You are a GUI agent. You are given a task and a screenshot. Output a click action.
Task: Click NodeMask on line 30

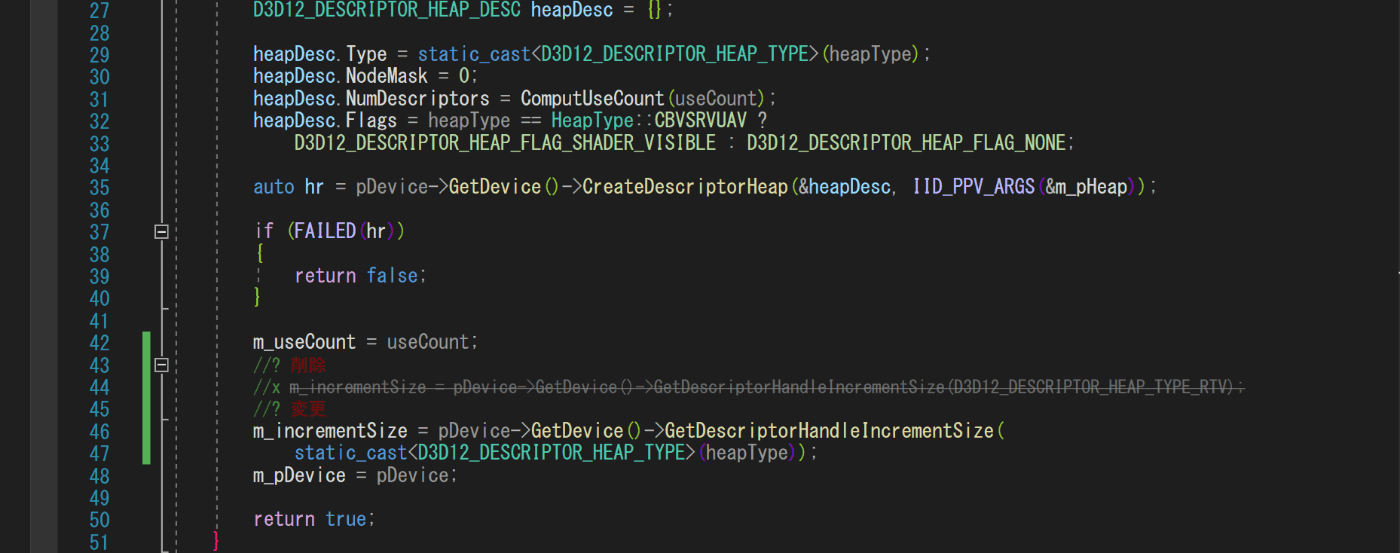387,77
